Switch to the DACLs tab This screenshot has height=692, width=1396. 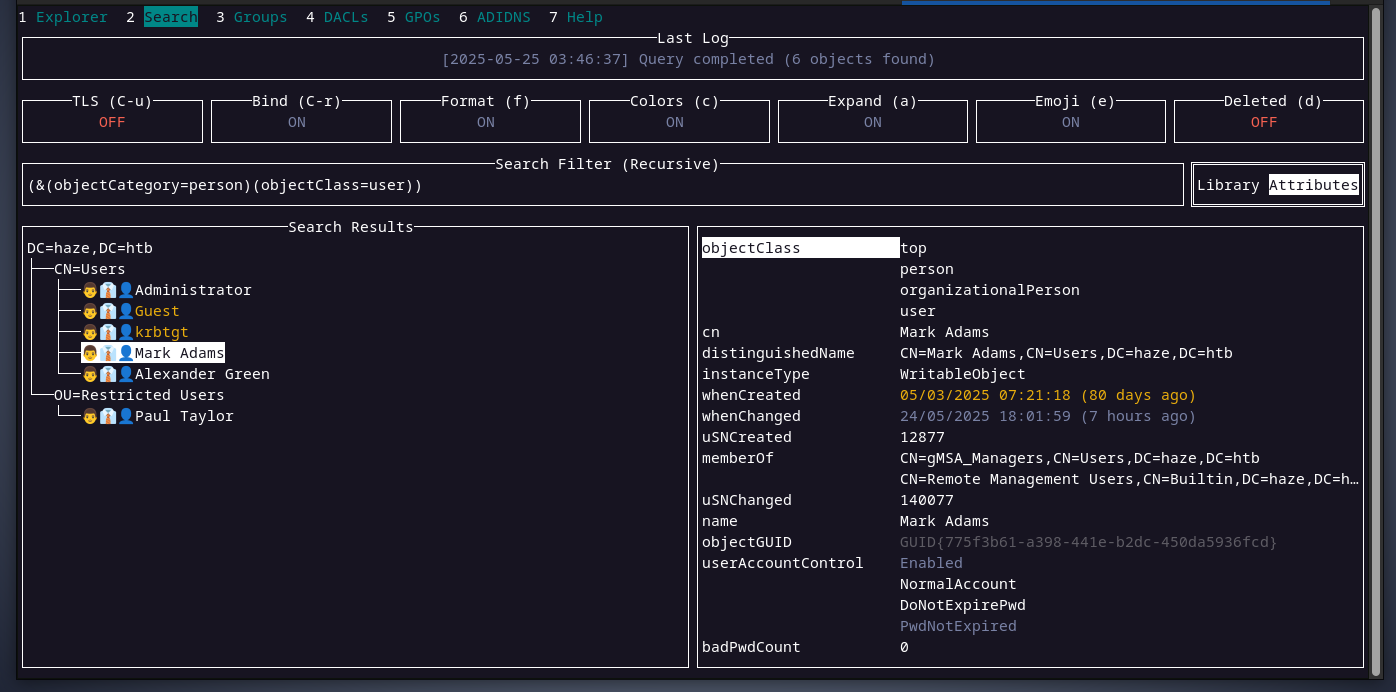click(x=346, y=17)
